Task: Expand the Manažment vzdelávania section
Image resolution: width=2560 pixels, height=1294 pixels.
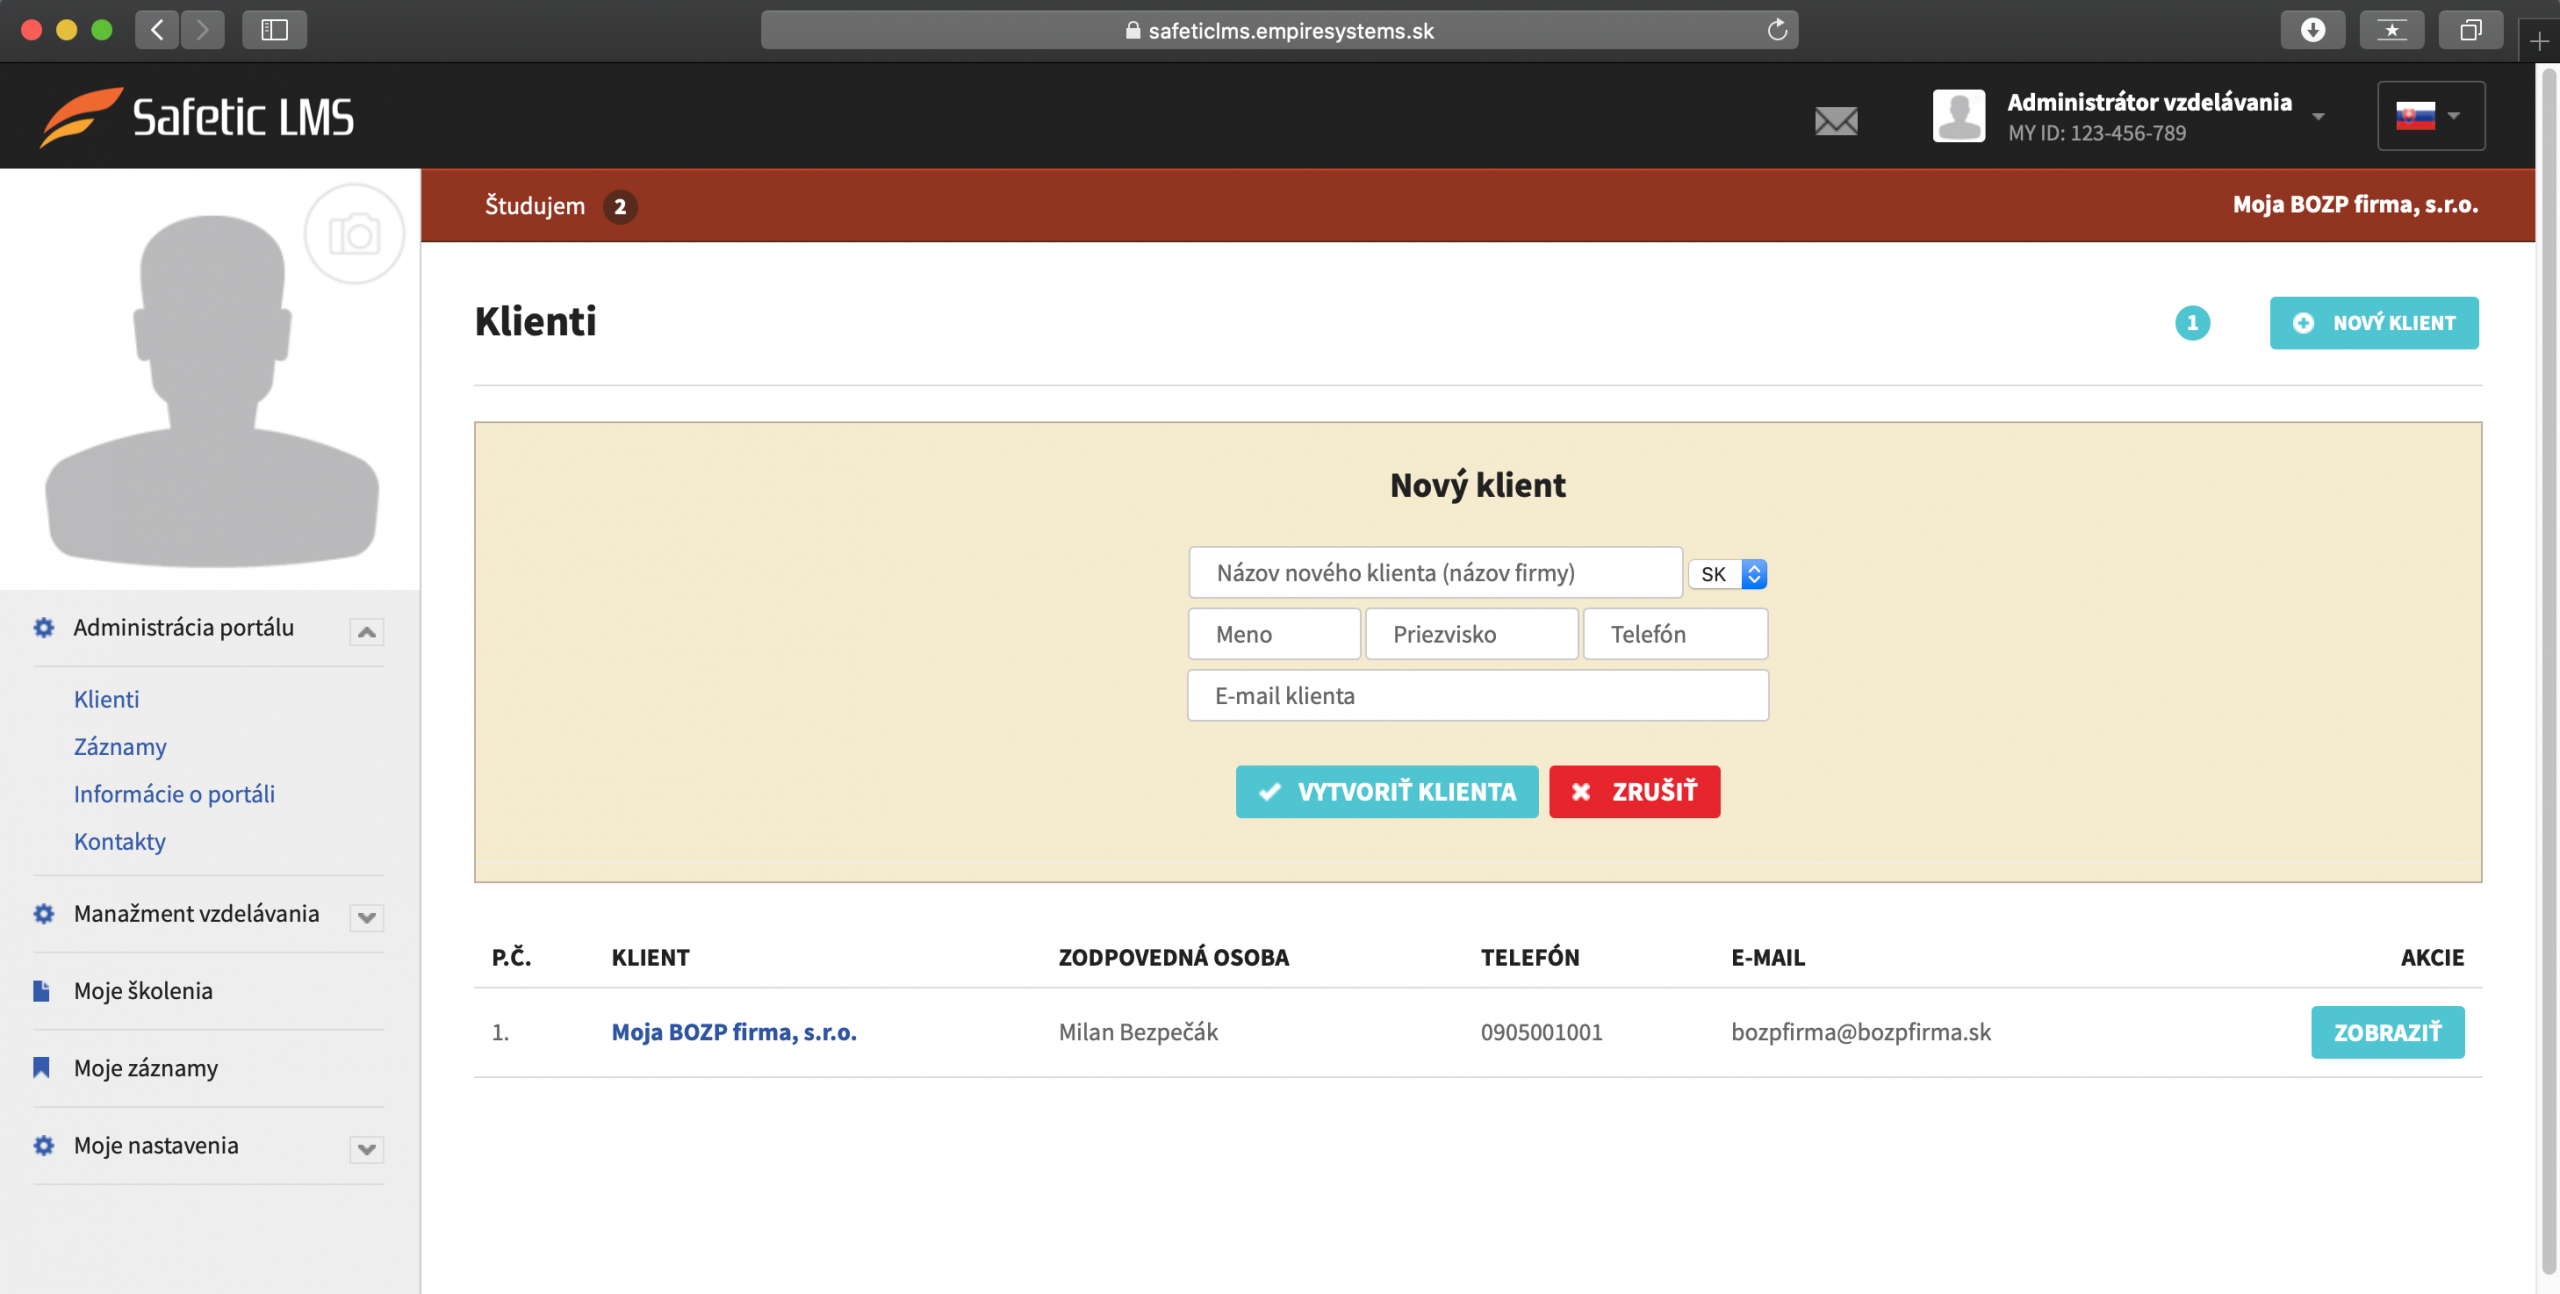Action: click(x=367, y=917)
